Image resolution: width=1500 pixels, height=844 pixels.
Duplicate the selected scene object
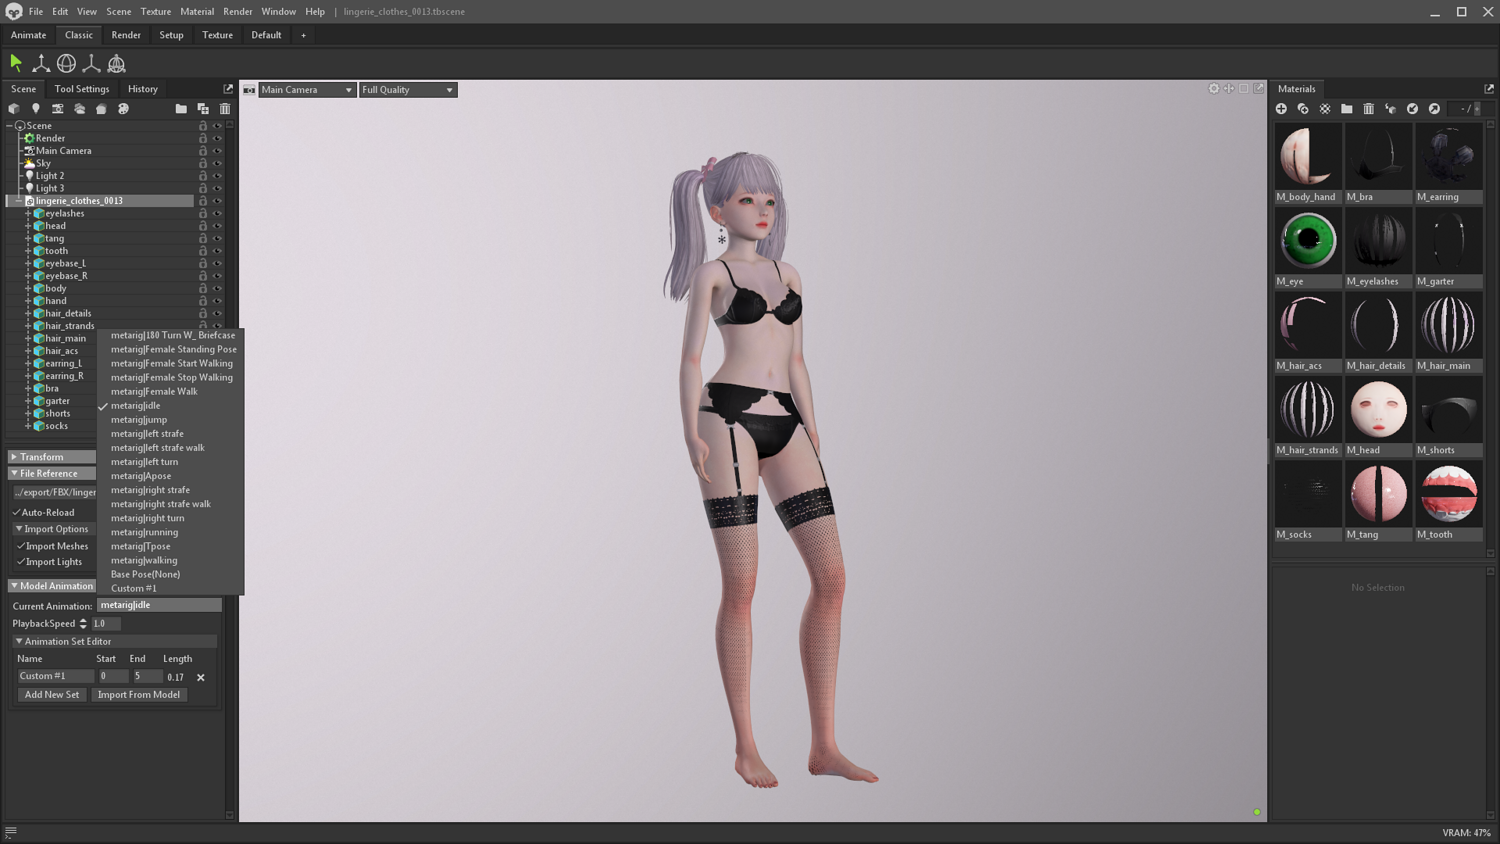point(203,109)
